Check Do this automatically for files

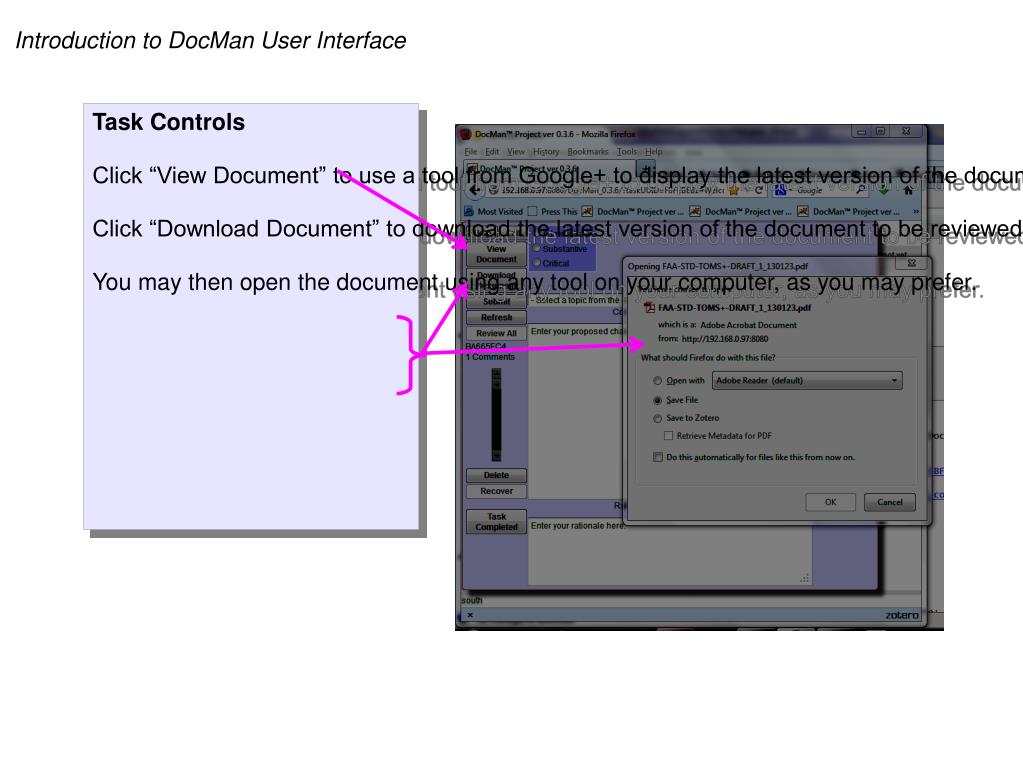pyautogui.click(x=658, y=457)
